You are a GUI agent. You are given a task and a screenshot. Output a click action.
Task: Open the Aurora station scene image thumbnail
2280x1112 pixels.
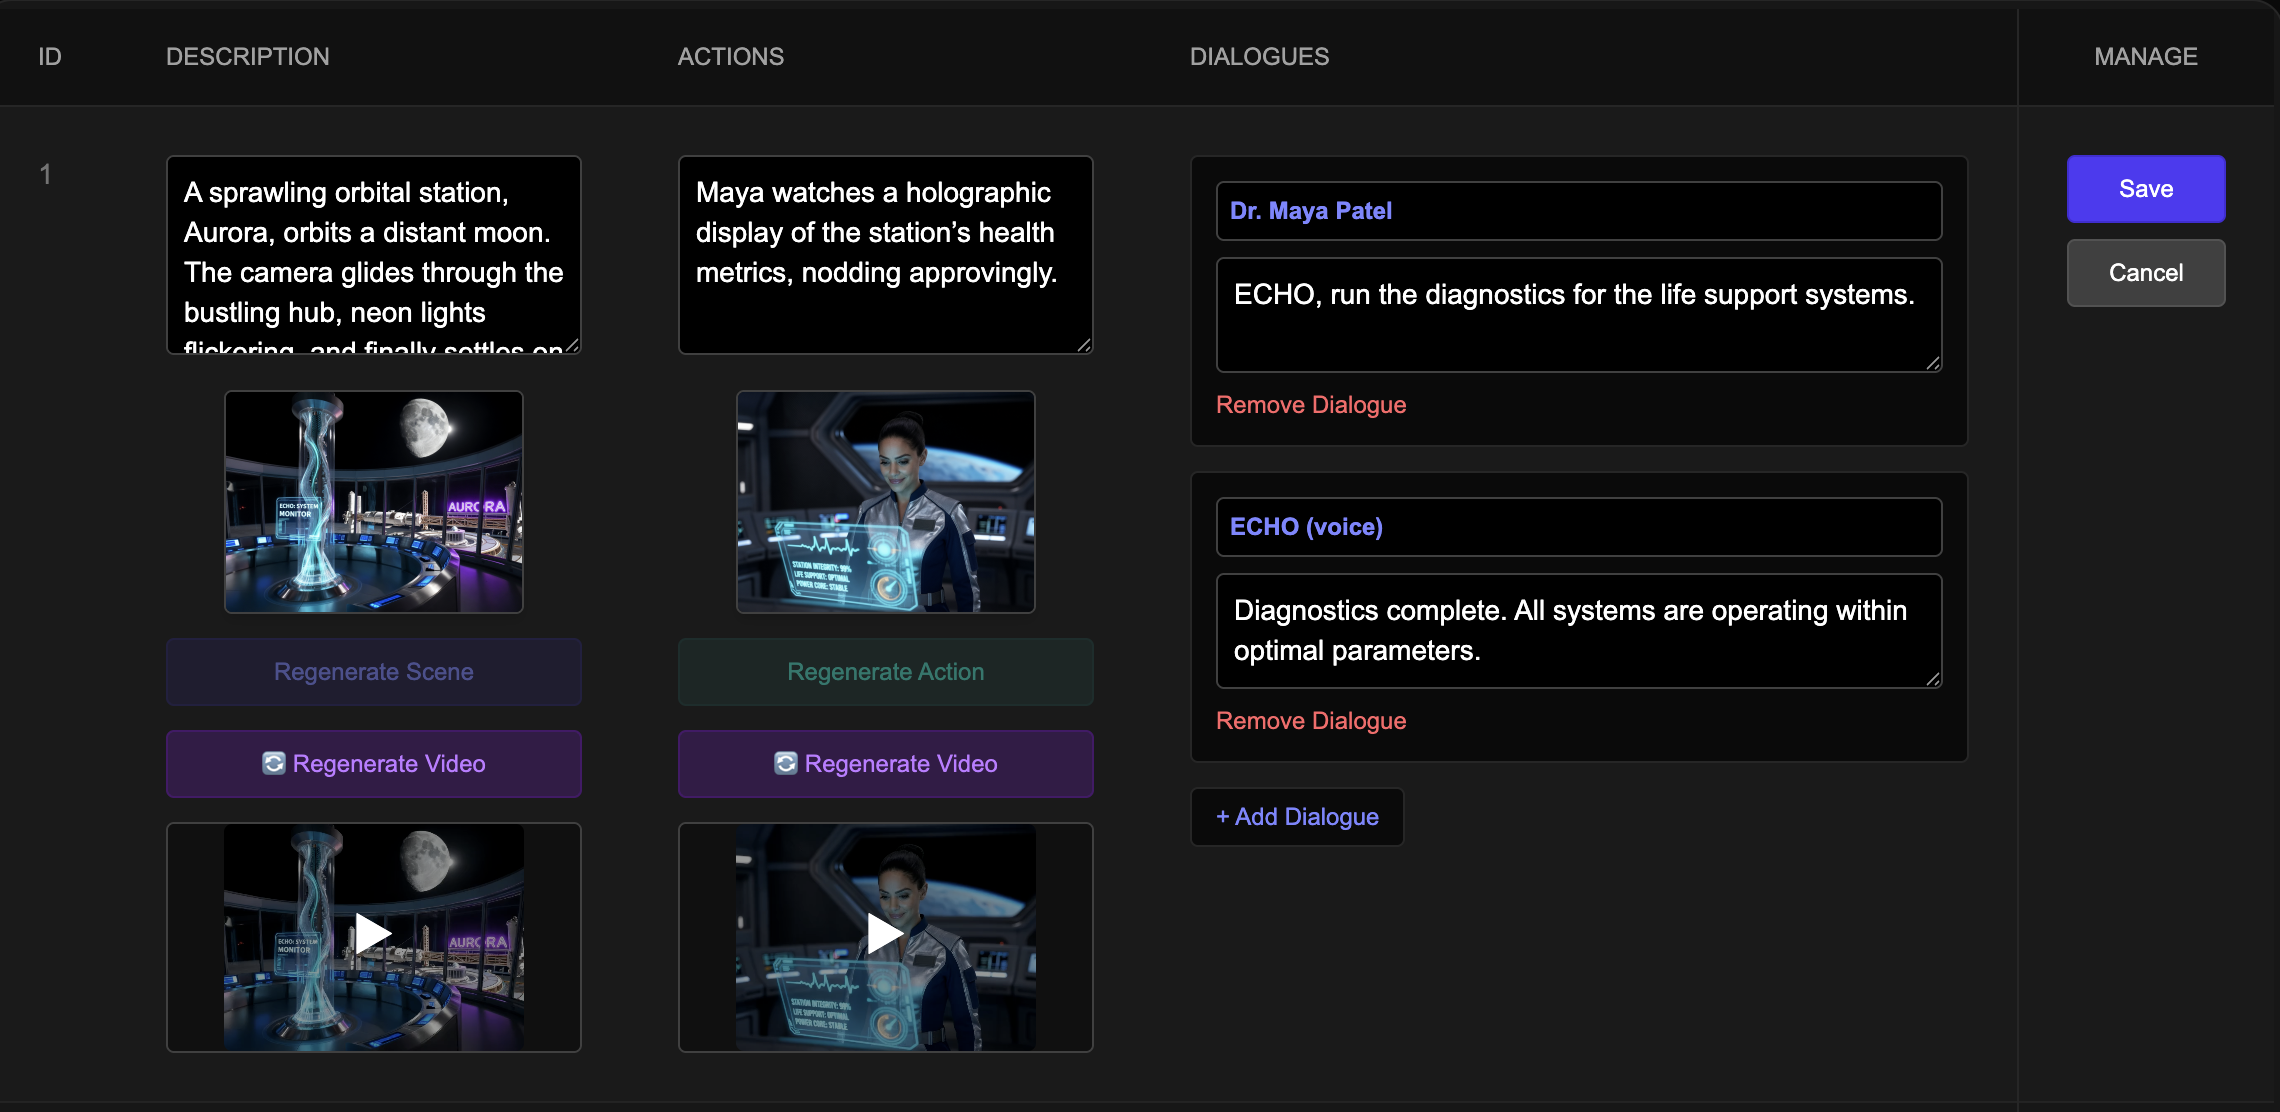(x=373, y=502)
